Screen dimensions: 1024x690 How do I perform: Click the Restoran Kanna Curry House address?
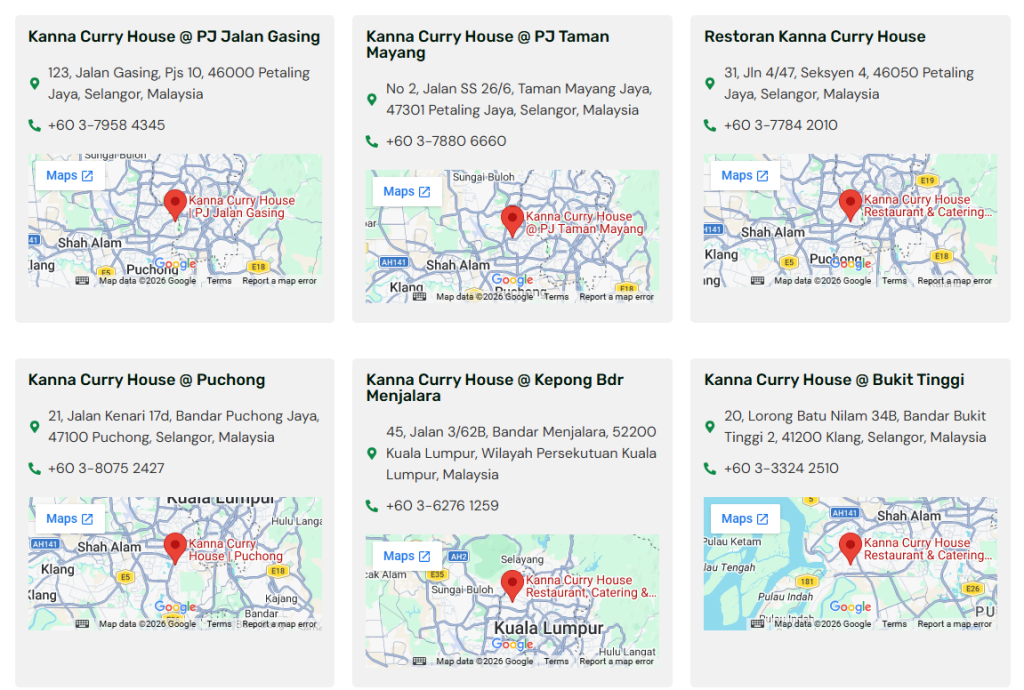coord(848,83)
